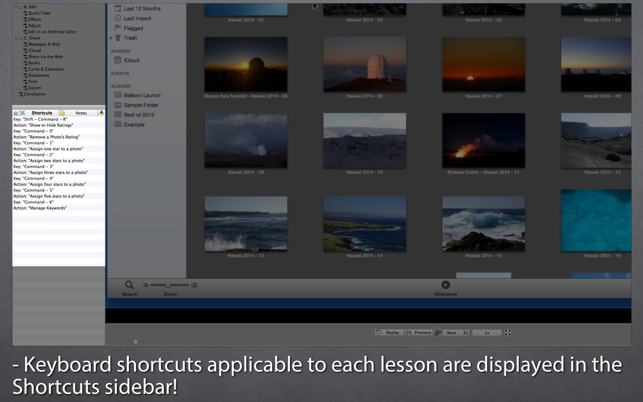Select the Hawaii 2014 - 15 wave photo
Image resolution: width=643 pixels, height=402 pixels.
[483, 224]
